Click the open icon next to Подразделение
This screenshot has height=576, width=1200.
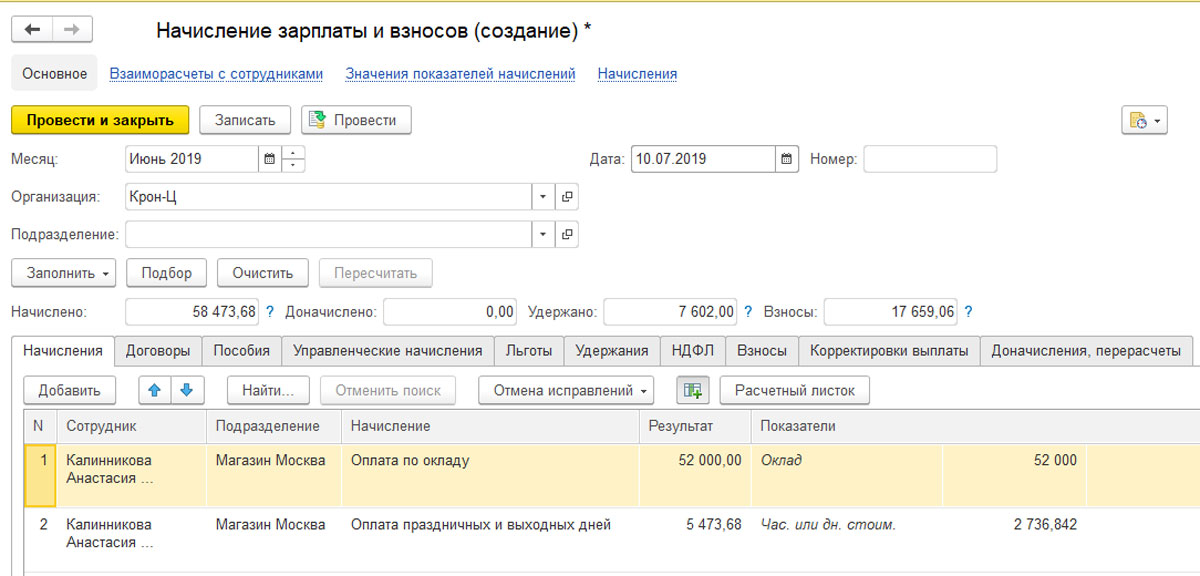pyautogui.click(x=566, y=234)
